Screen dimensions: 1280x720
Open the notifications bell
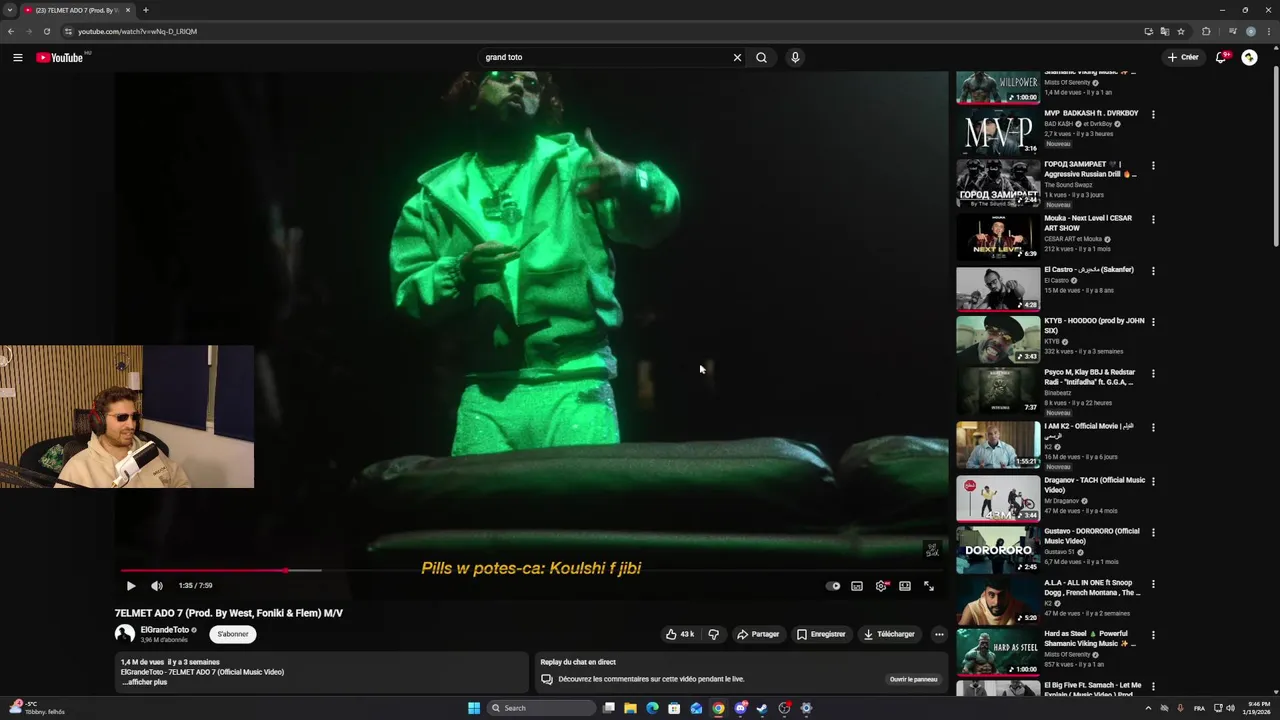(x=1220, y=58)
